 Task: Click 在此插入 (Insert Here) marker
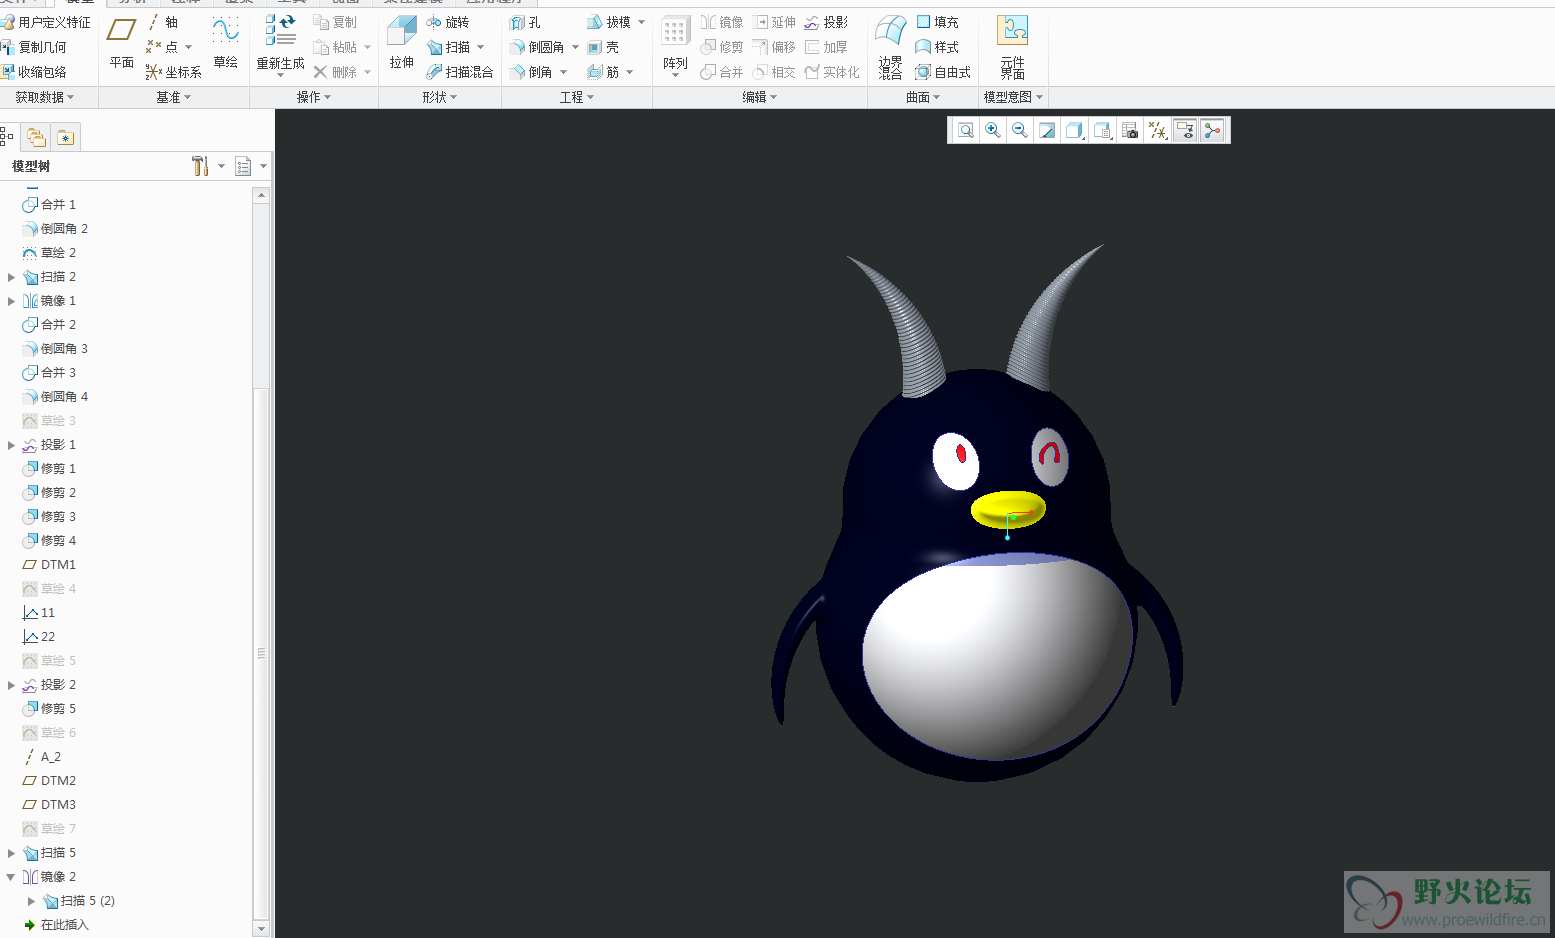56,925
